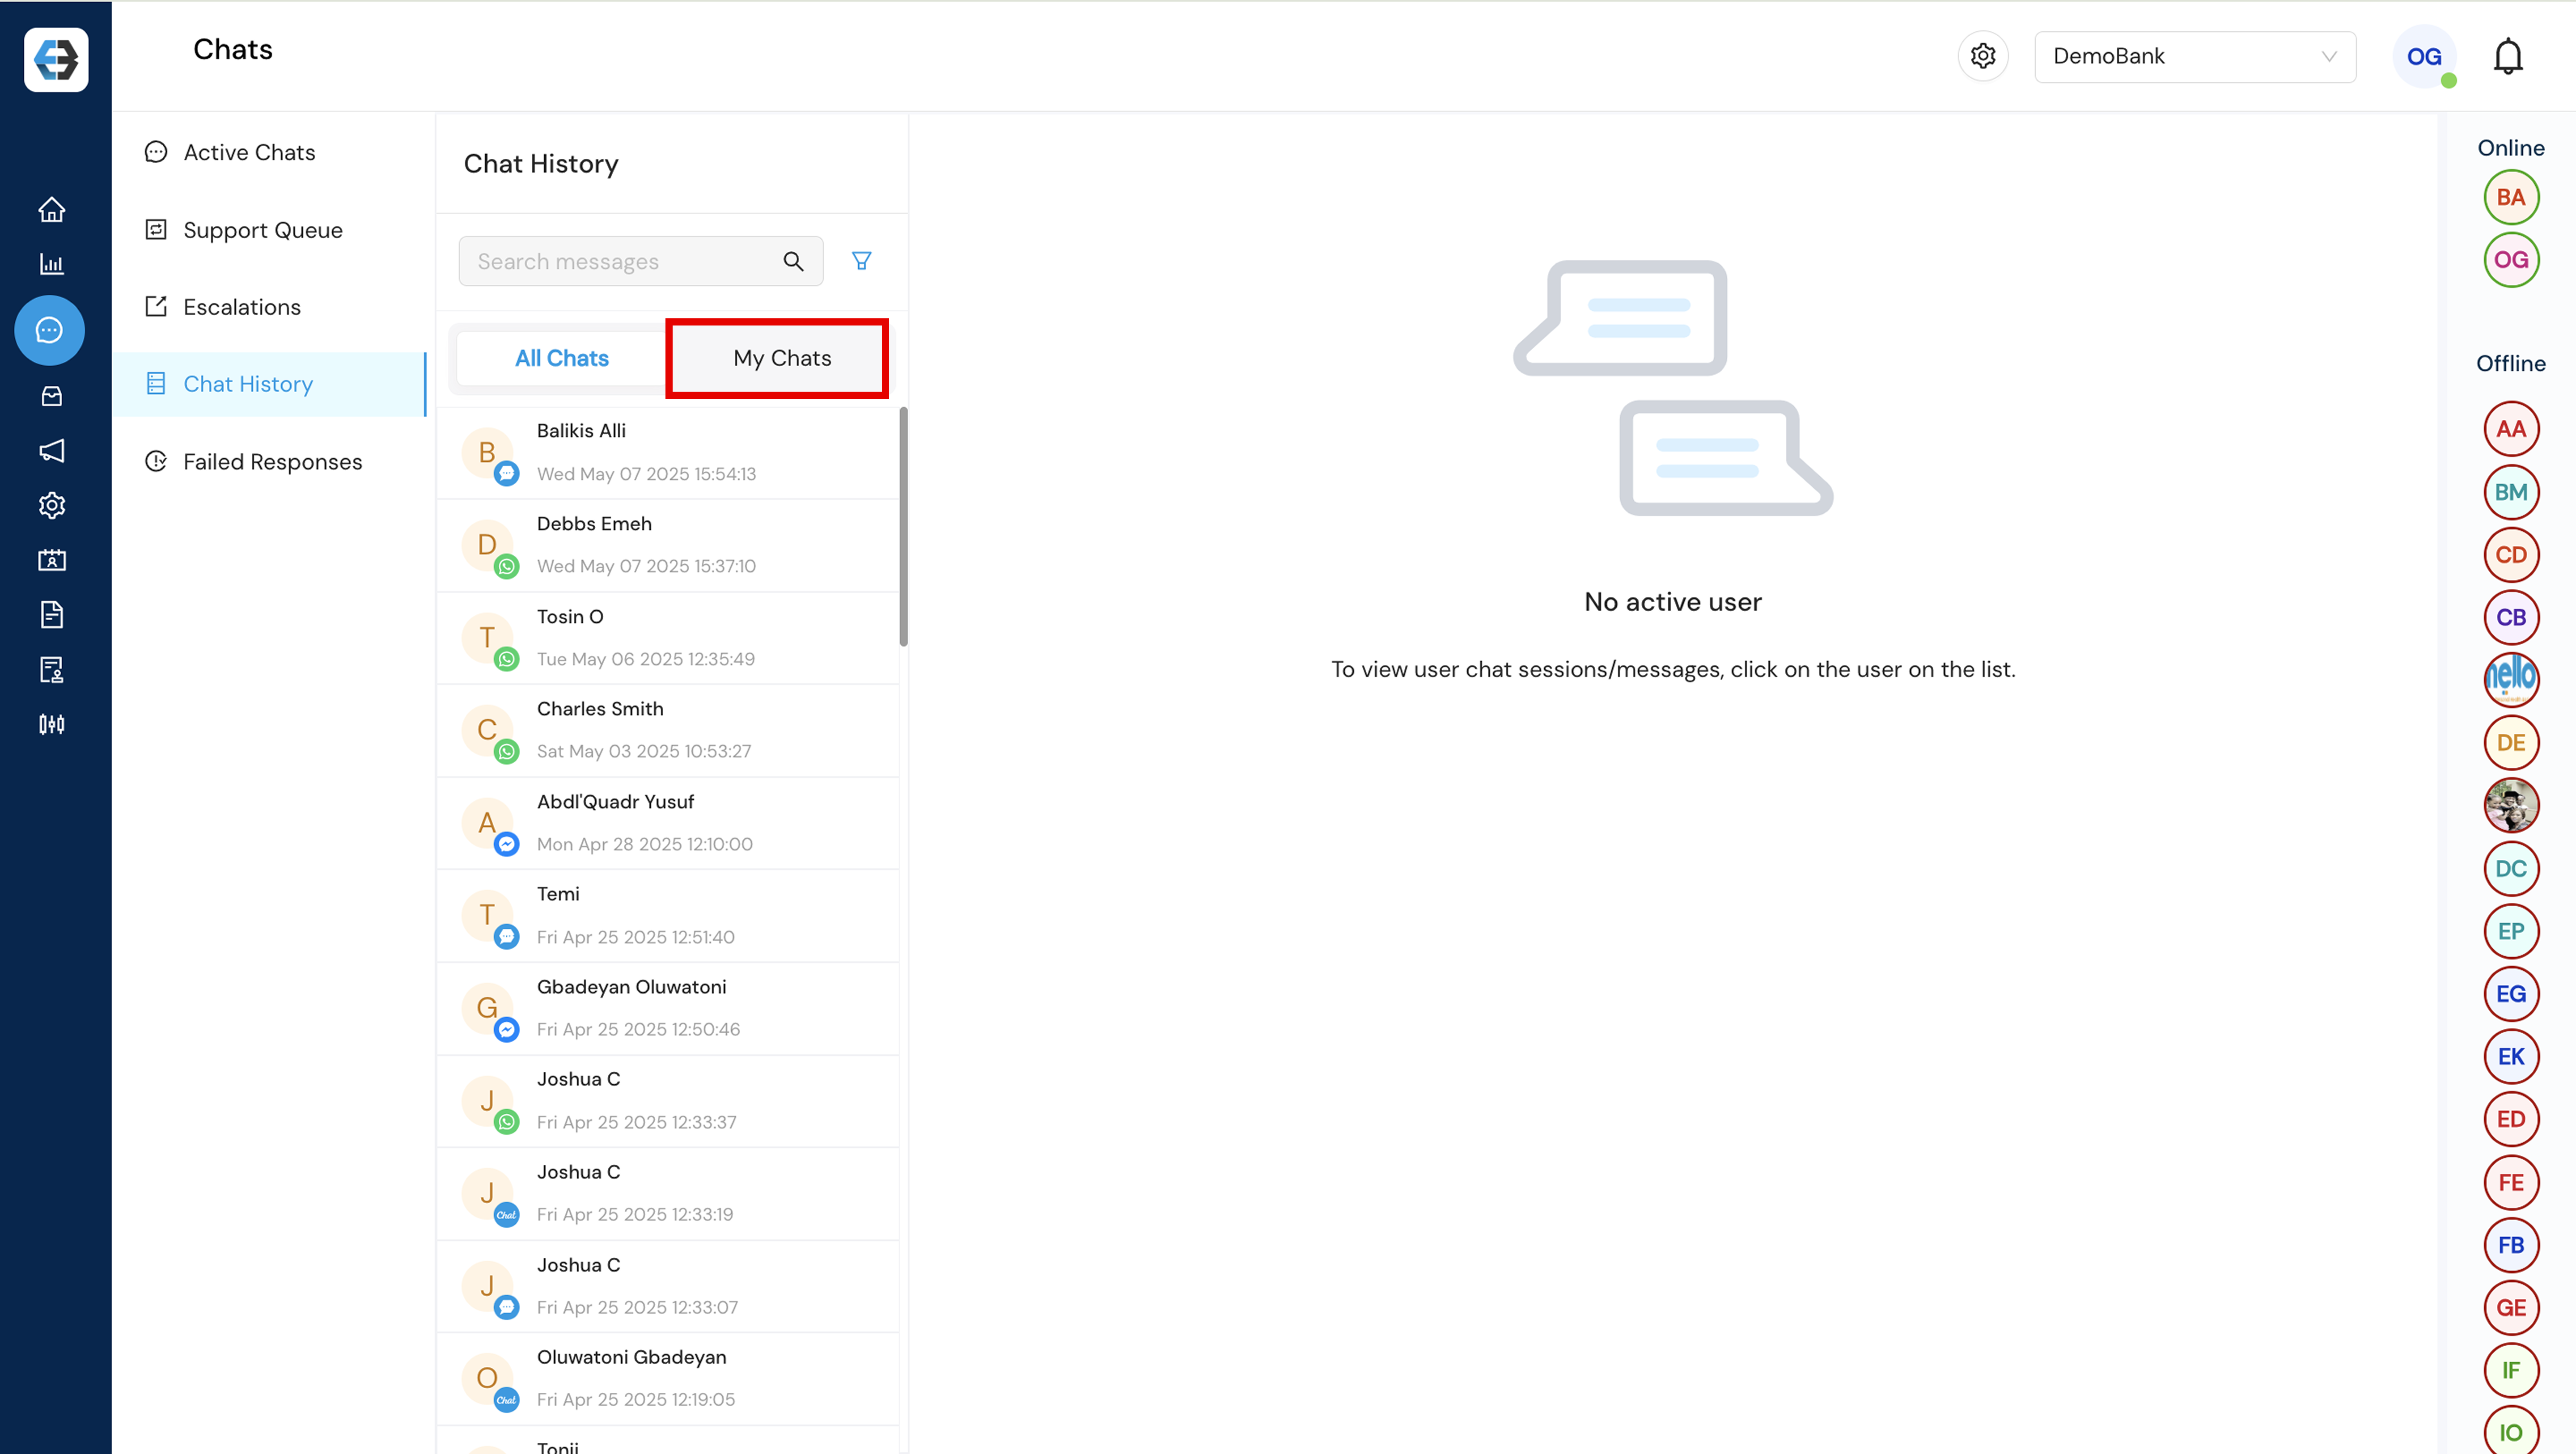This screenshot has width=2576, height=1454.
Task: Click the top bar settings gear
Action: pos(1982,57)
